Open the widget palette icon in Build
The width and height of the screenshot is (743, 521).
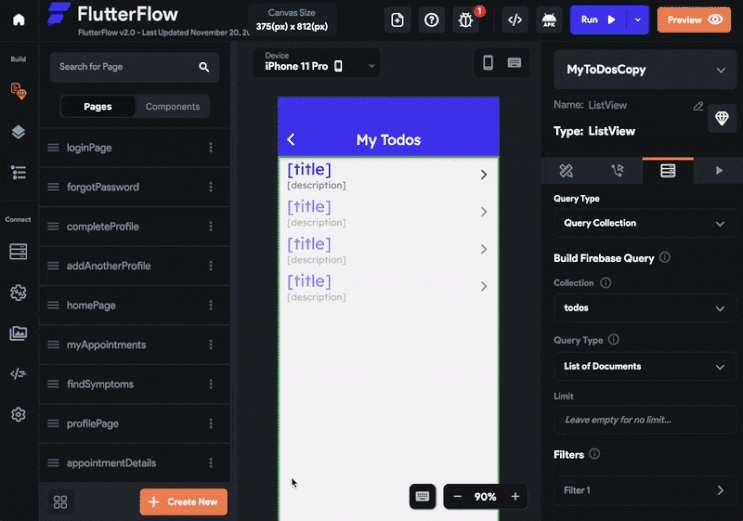click(18, 90)
